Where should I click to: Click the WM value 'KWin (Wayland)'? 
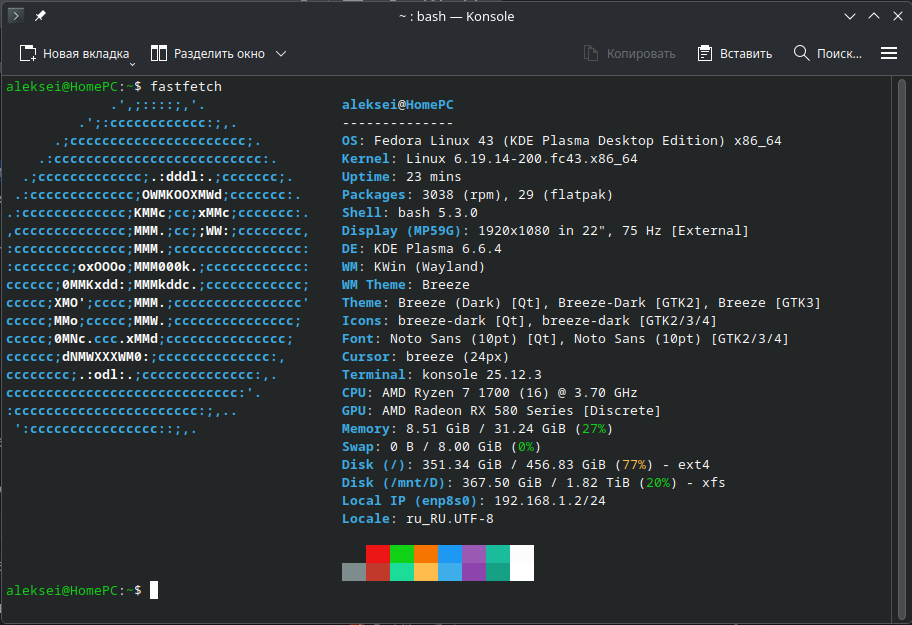pos(429,267)
